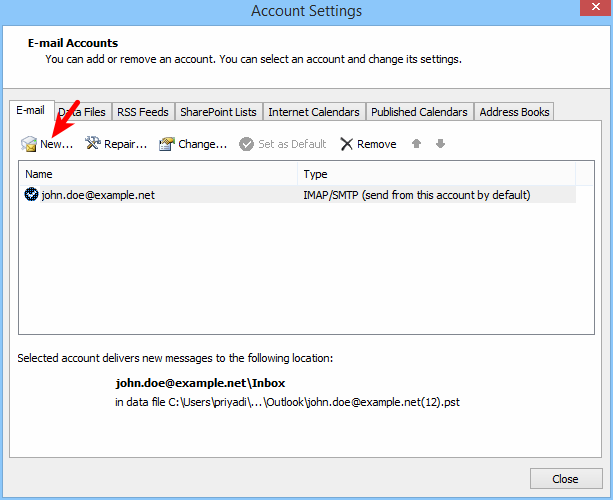Image resolution: width=613 pixels, height=500 pixels.
Task: Switch to the E-mail tab
Action: [32, 110]
